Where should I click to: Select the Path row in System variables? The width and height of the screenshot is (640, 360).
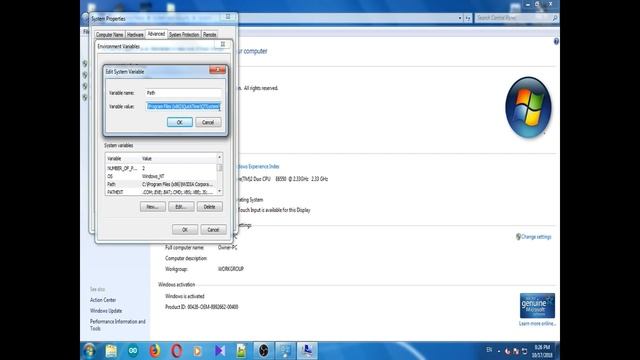(161, 184)
